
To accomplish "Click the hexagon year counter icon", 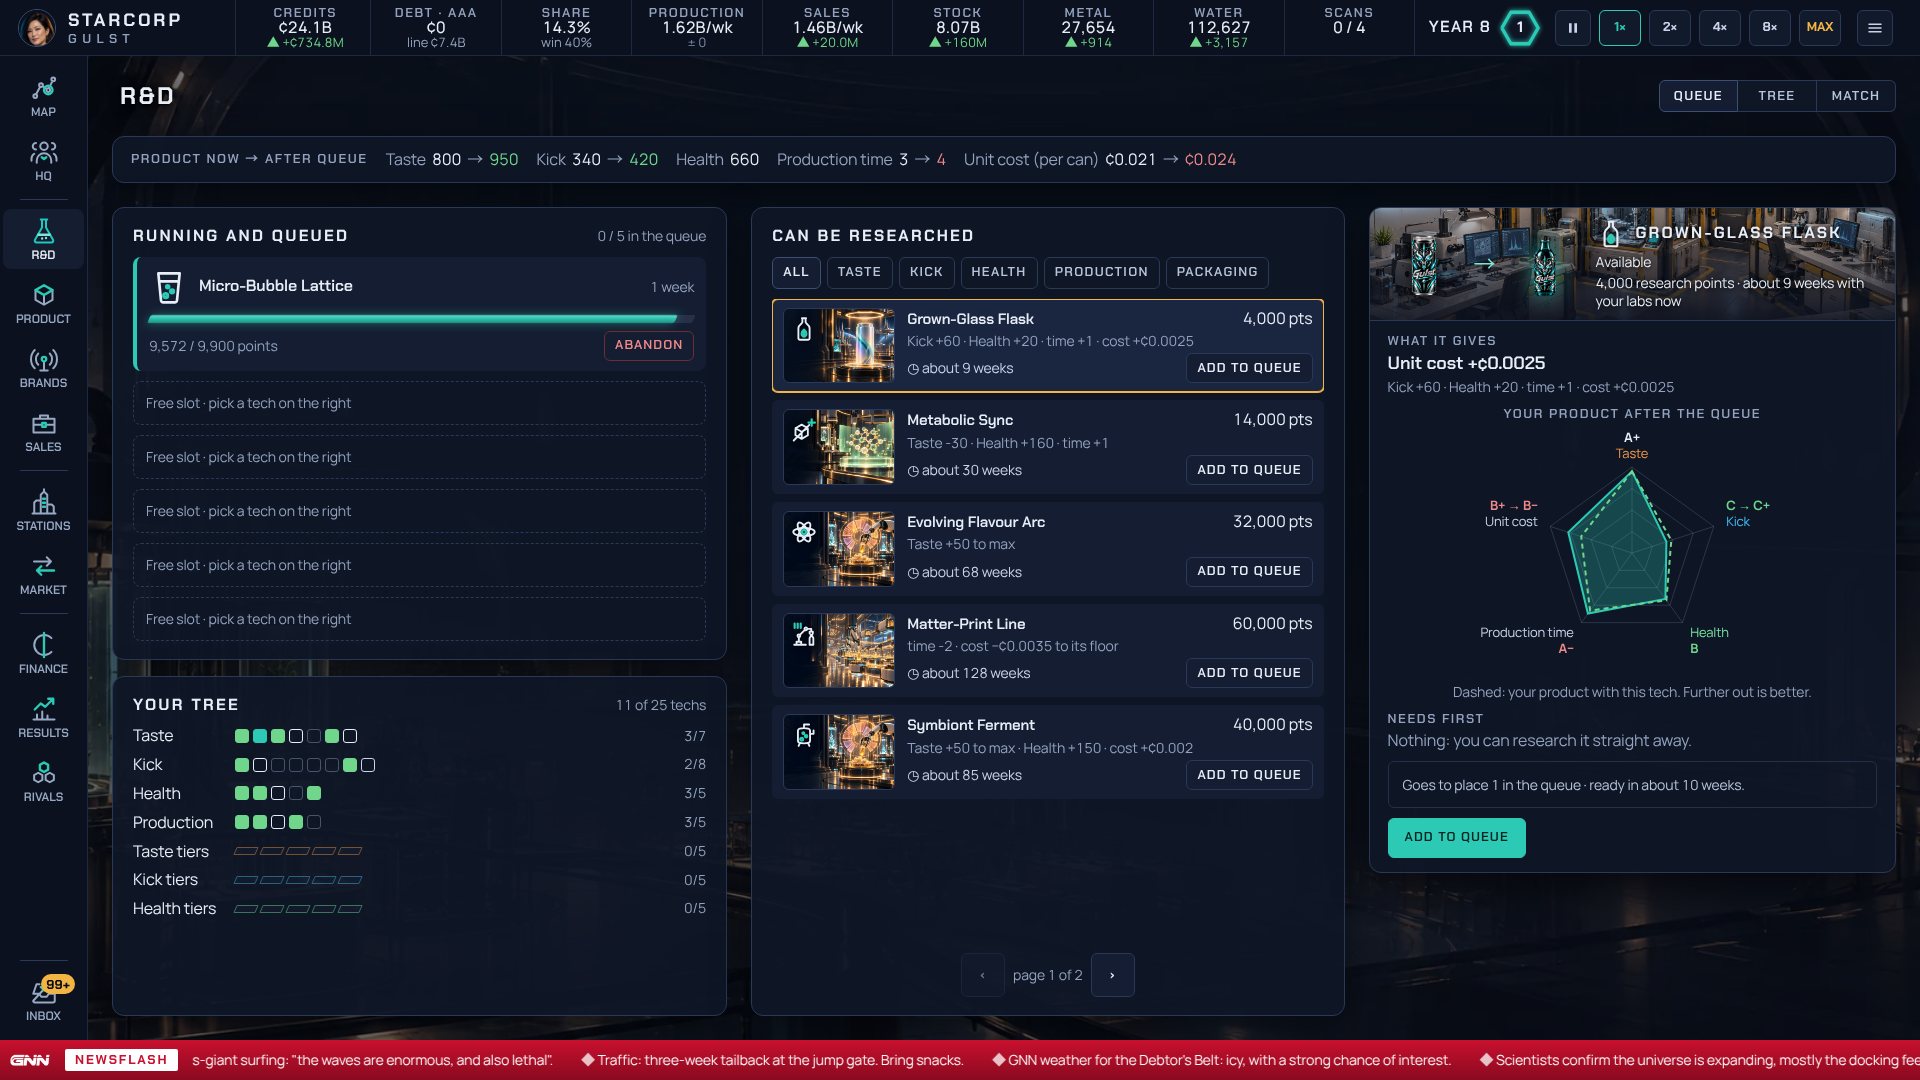I will point(1520,28).
